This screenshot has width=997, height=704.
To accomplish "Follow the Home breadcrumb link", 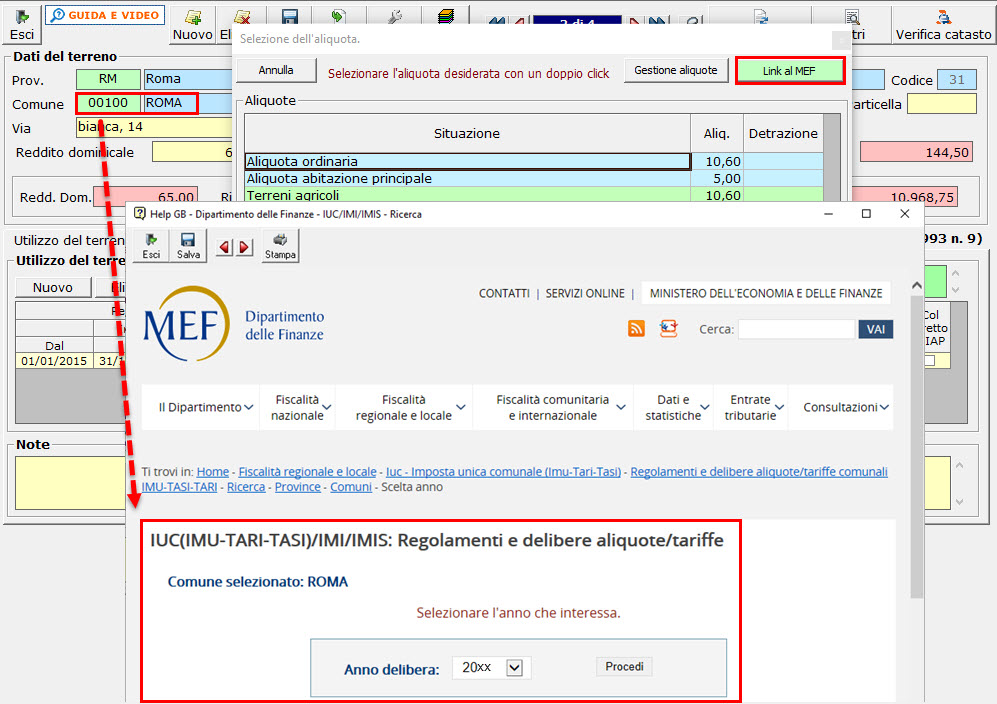I will [213, 472].
